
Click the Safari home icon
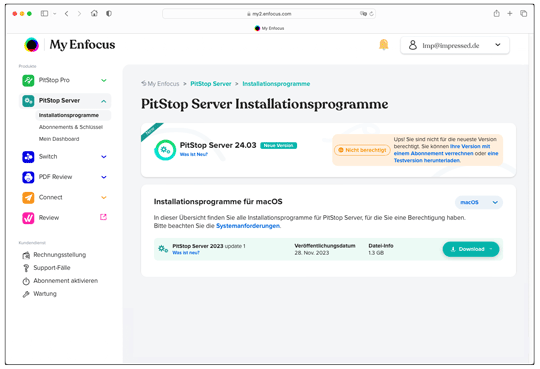pyautogui.click(x=94, y=13)
